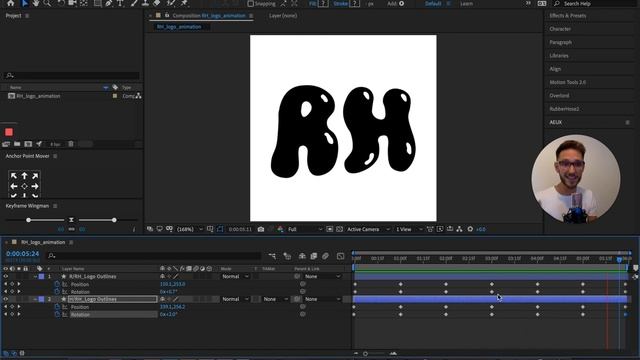Image resolution: width=640 pixels, height=360 pixels.
Task: Toggle layer 1 Position stopwatch
Action: pos(57,284)
